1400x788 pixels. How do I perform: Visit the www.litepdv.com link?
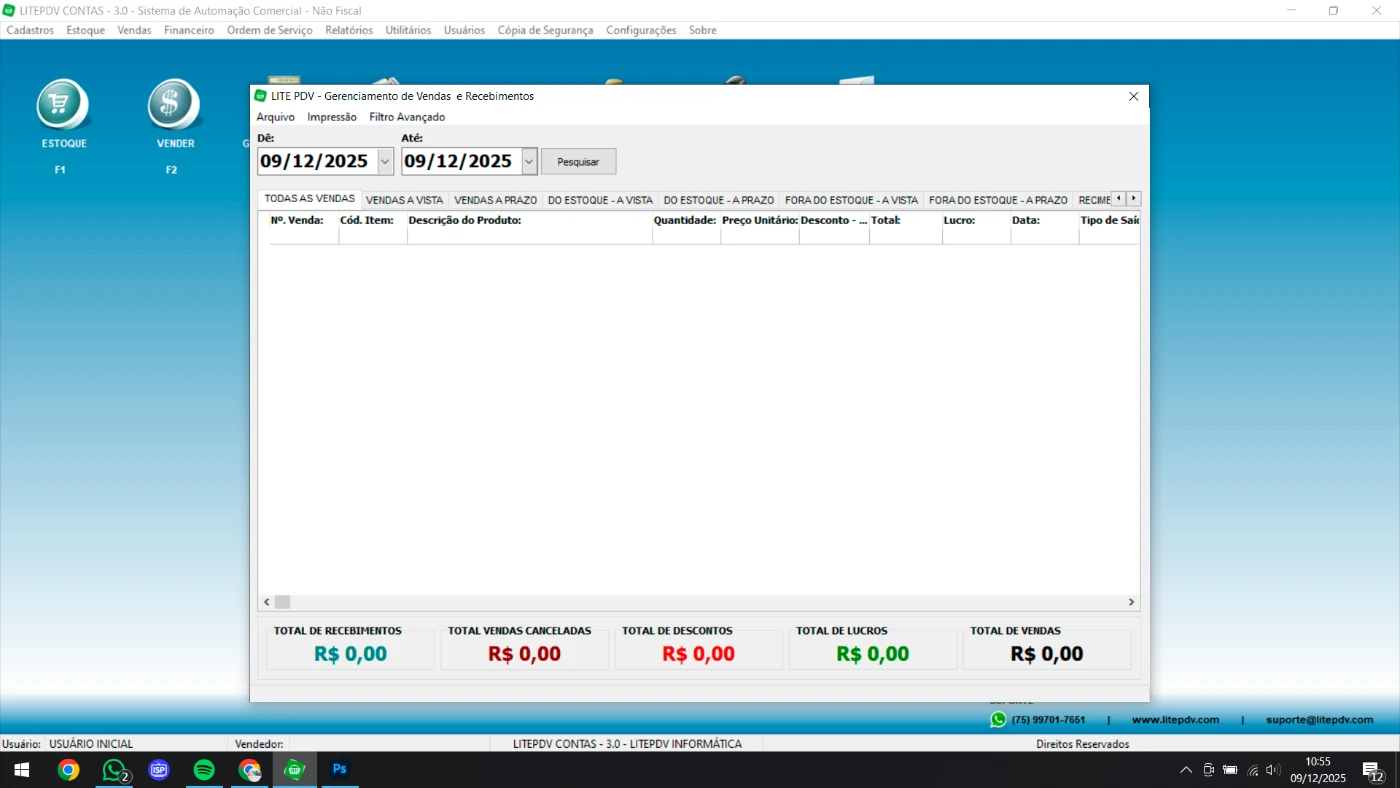point(1175,720)
